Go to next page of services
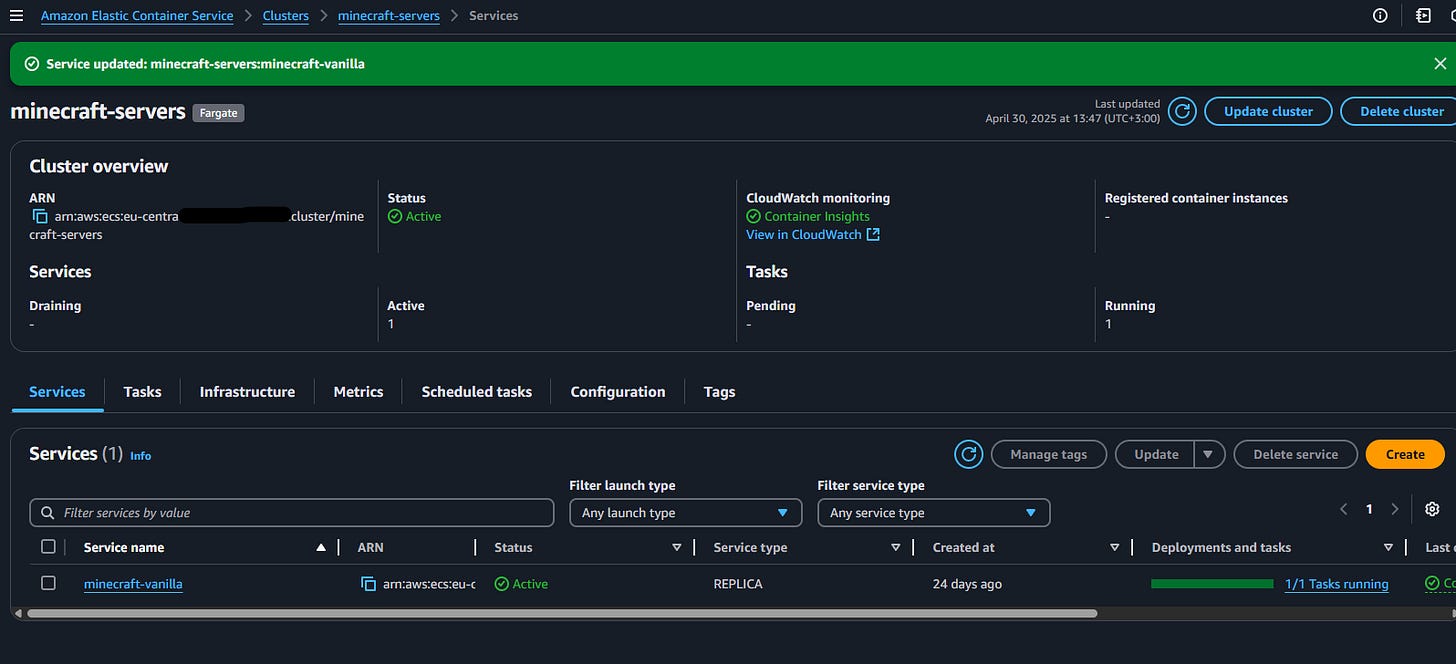 (x=1395, y=509)
